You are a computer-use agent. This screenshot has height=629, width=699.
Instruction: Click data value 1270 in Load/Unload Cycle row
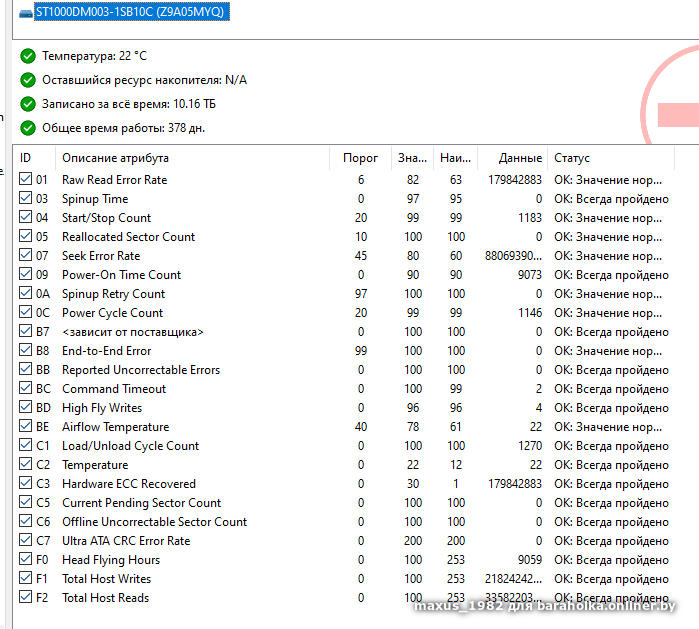point(530,446)
